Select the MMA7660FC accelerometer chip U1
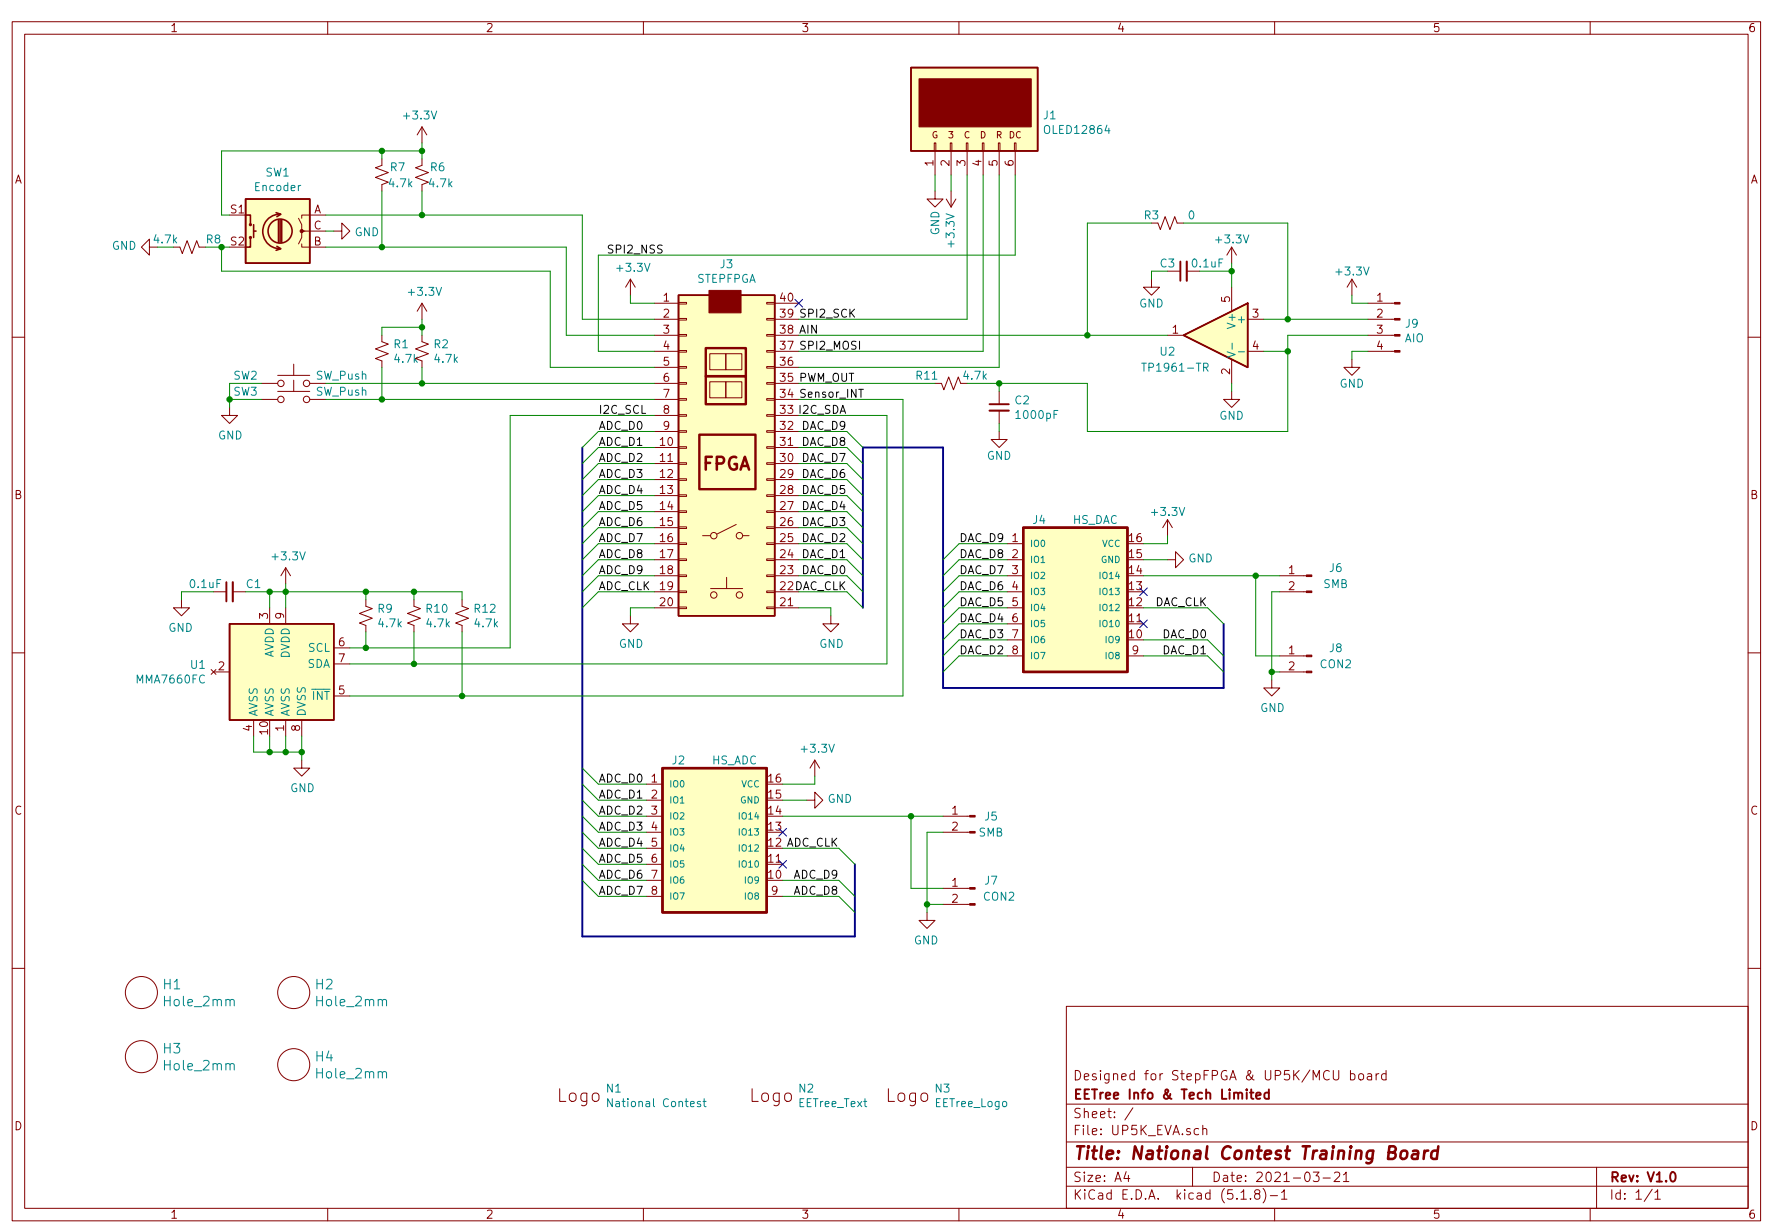This screenshot has height=1227, width=1773. tap(282, 672)
